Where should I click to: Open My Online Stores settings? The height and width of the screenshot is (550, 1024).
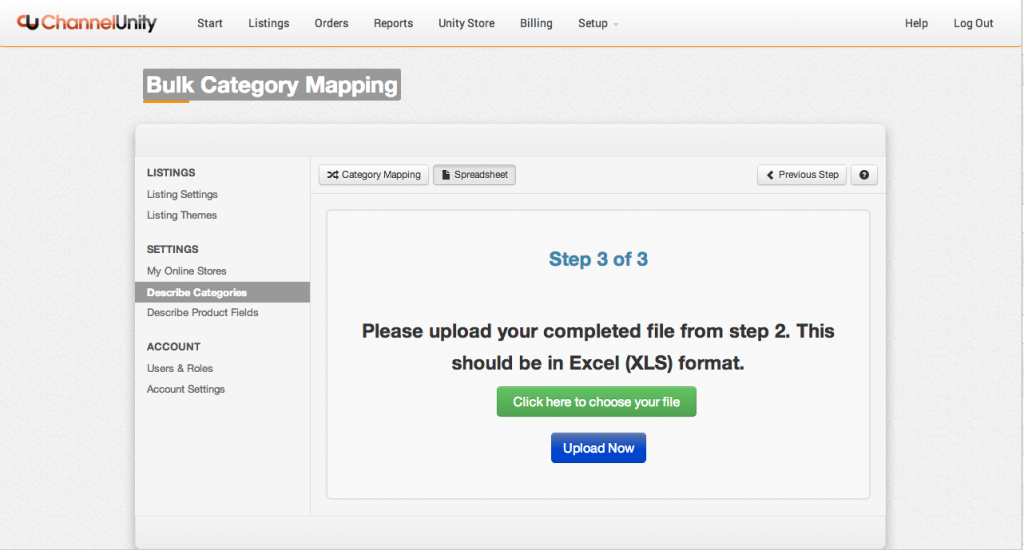pyautogui.click(x=187, y=271)
